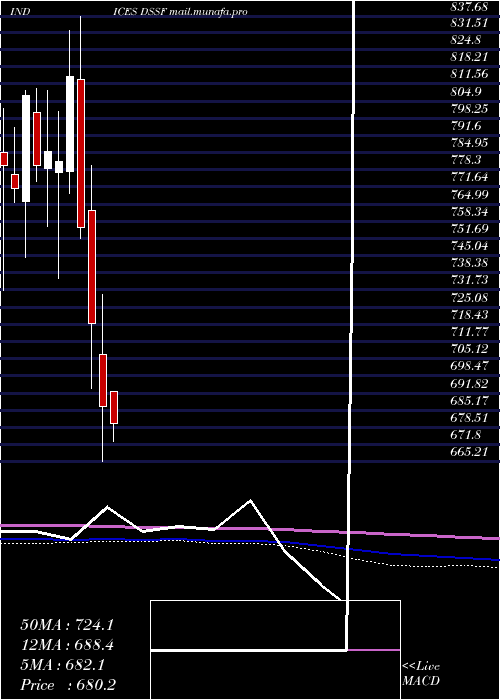500x700 pixels.
Task: Click the 837.68 price axis label
Action: 469,5
